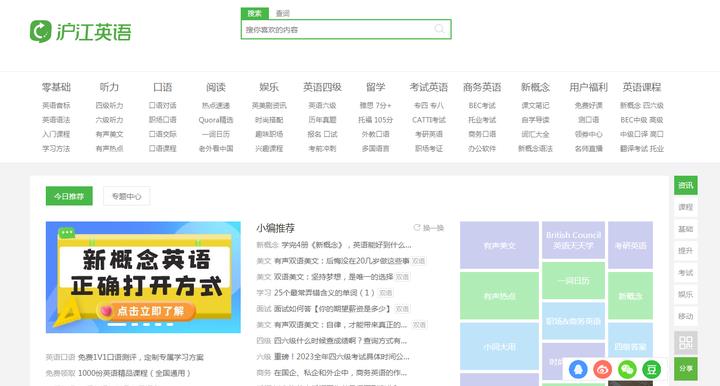Open the 口语 menu heading
Viewport: 720px width, 386px height.
pos(163,87)
